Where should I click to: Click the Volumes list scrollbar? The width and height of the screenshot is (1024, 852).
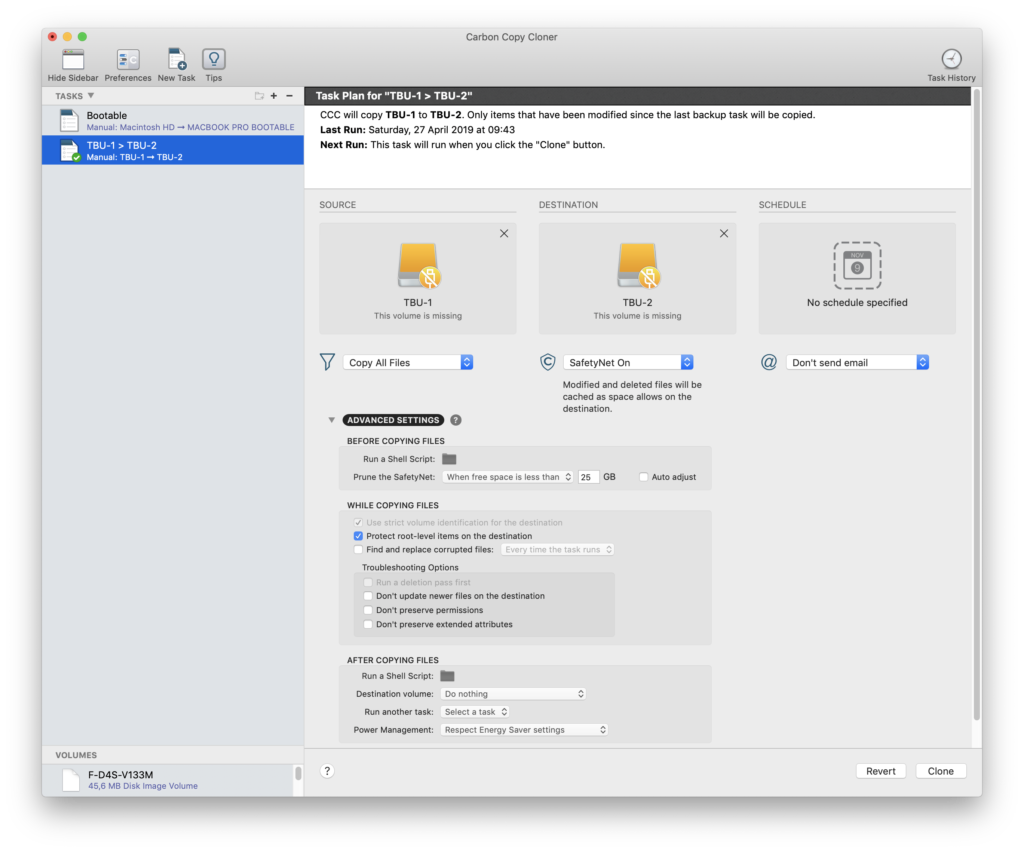point(298,774)
